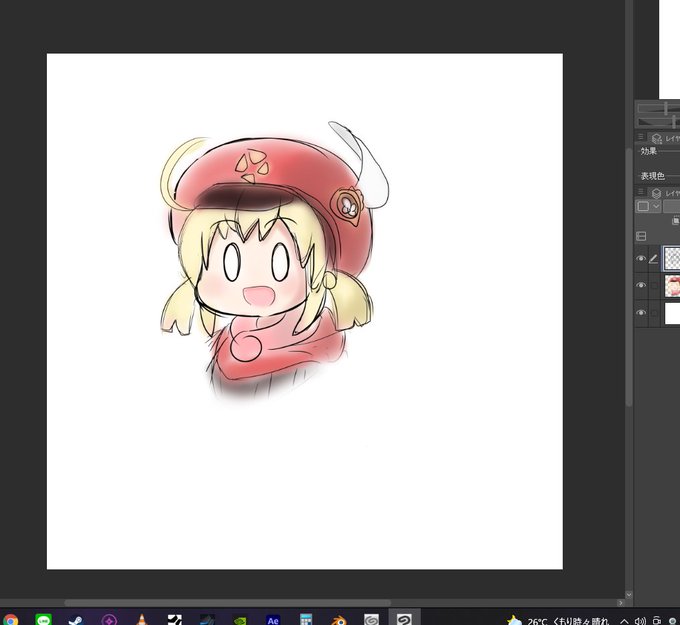Image resolution: width=680 pixels, height=625 pixels.
Task: Click the canvas vertical scrollbar thumb
Action: click(629, 278)
